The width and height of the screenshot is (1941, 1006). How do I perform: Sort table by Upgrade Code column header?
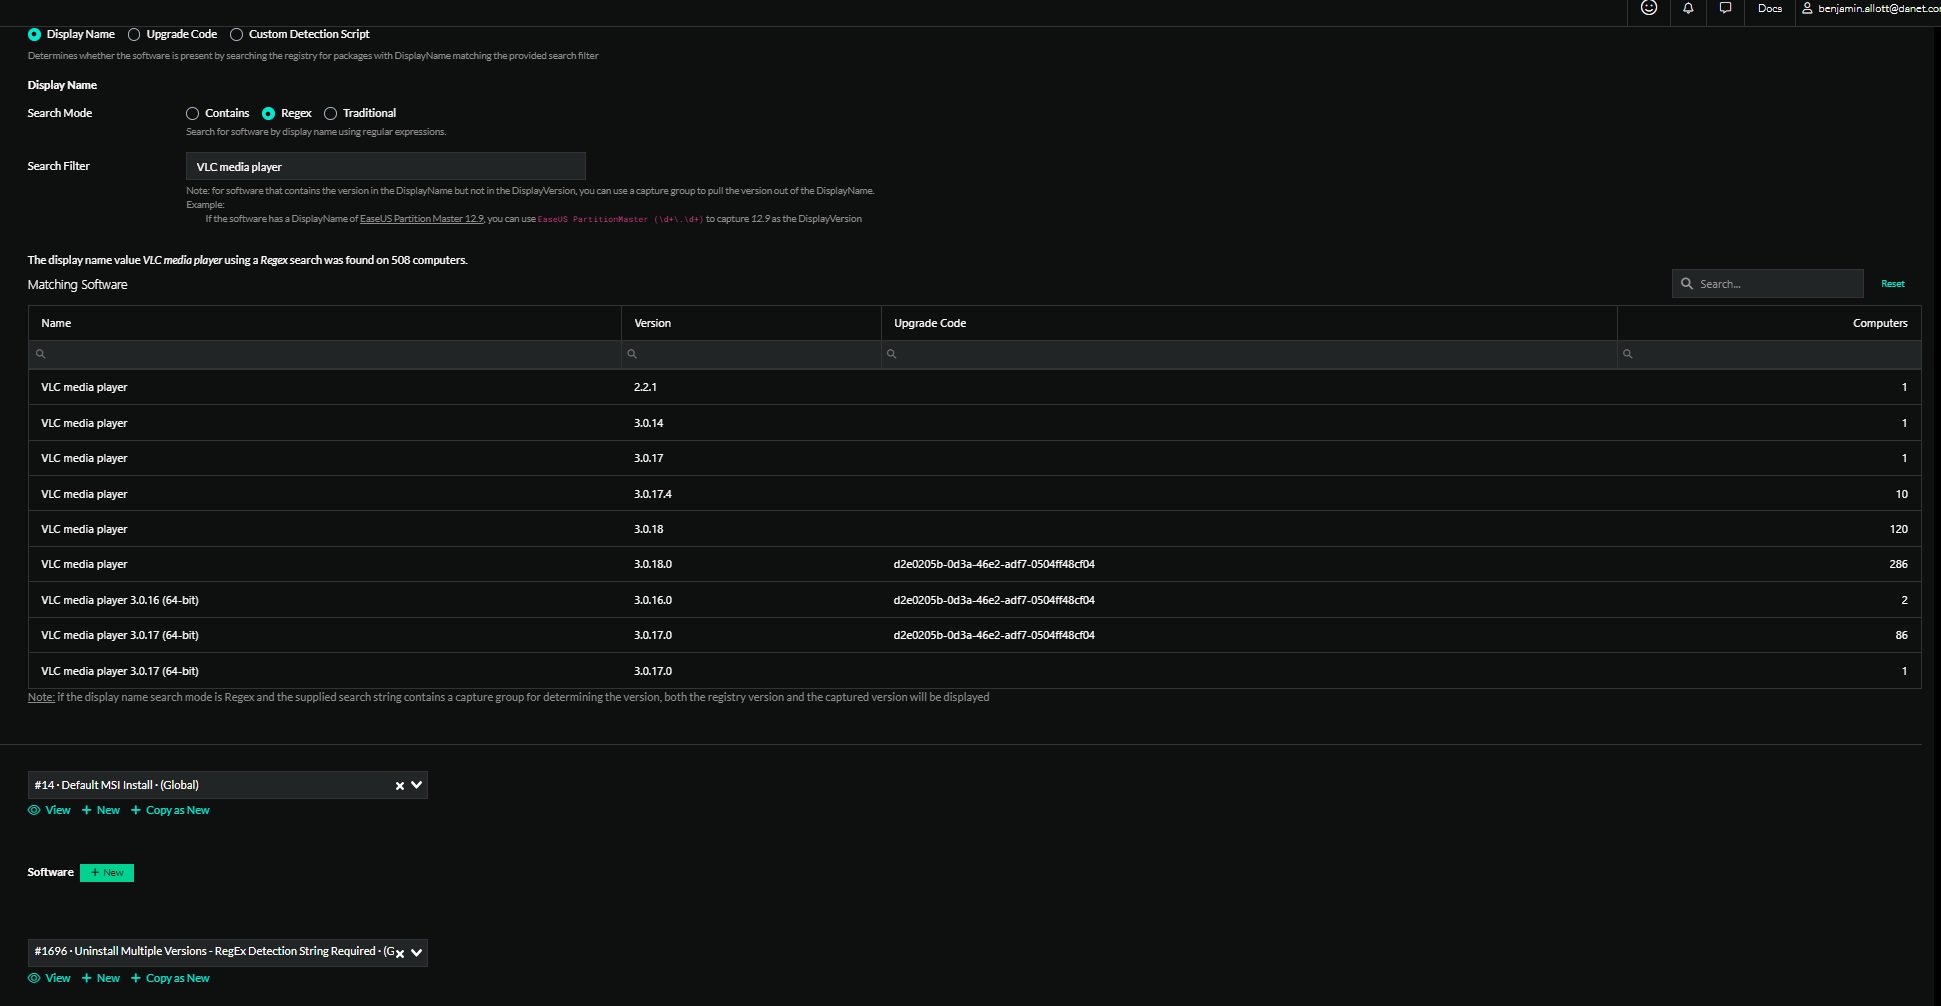coord(1248,323)
